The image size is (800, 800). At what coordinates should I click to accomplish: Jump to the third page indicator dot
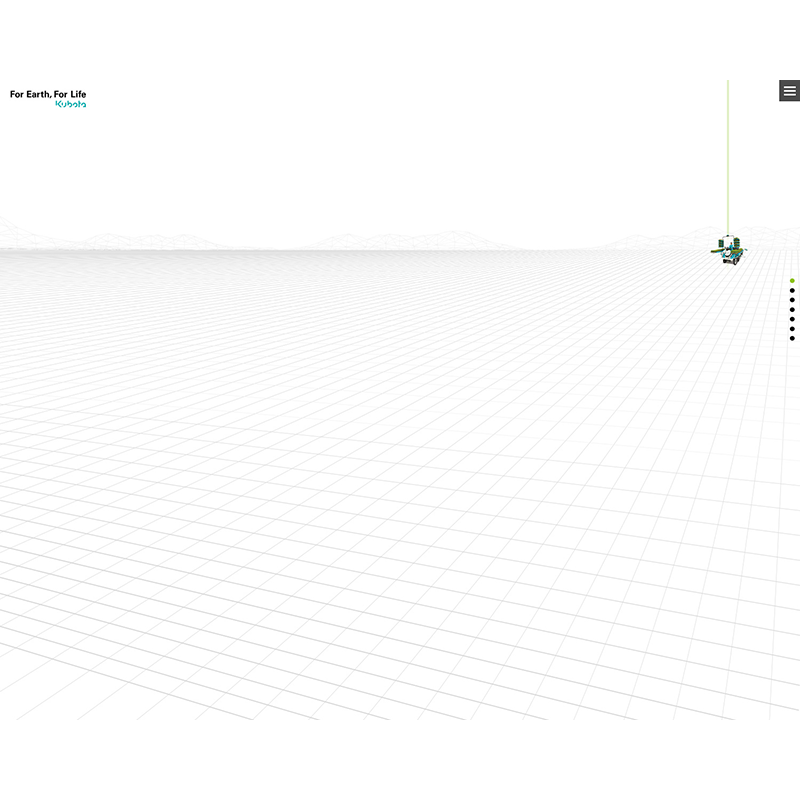(x=792, y=300)
